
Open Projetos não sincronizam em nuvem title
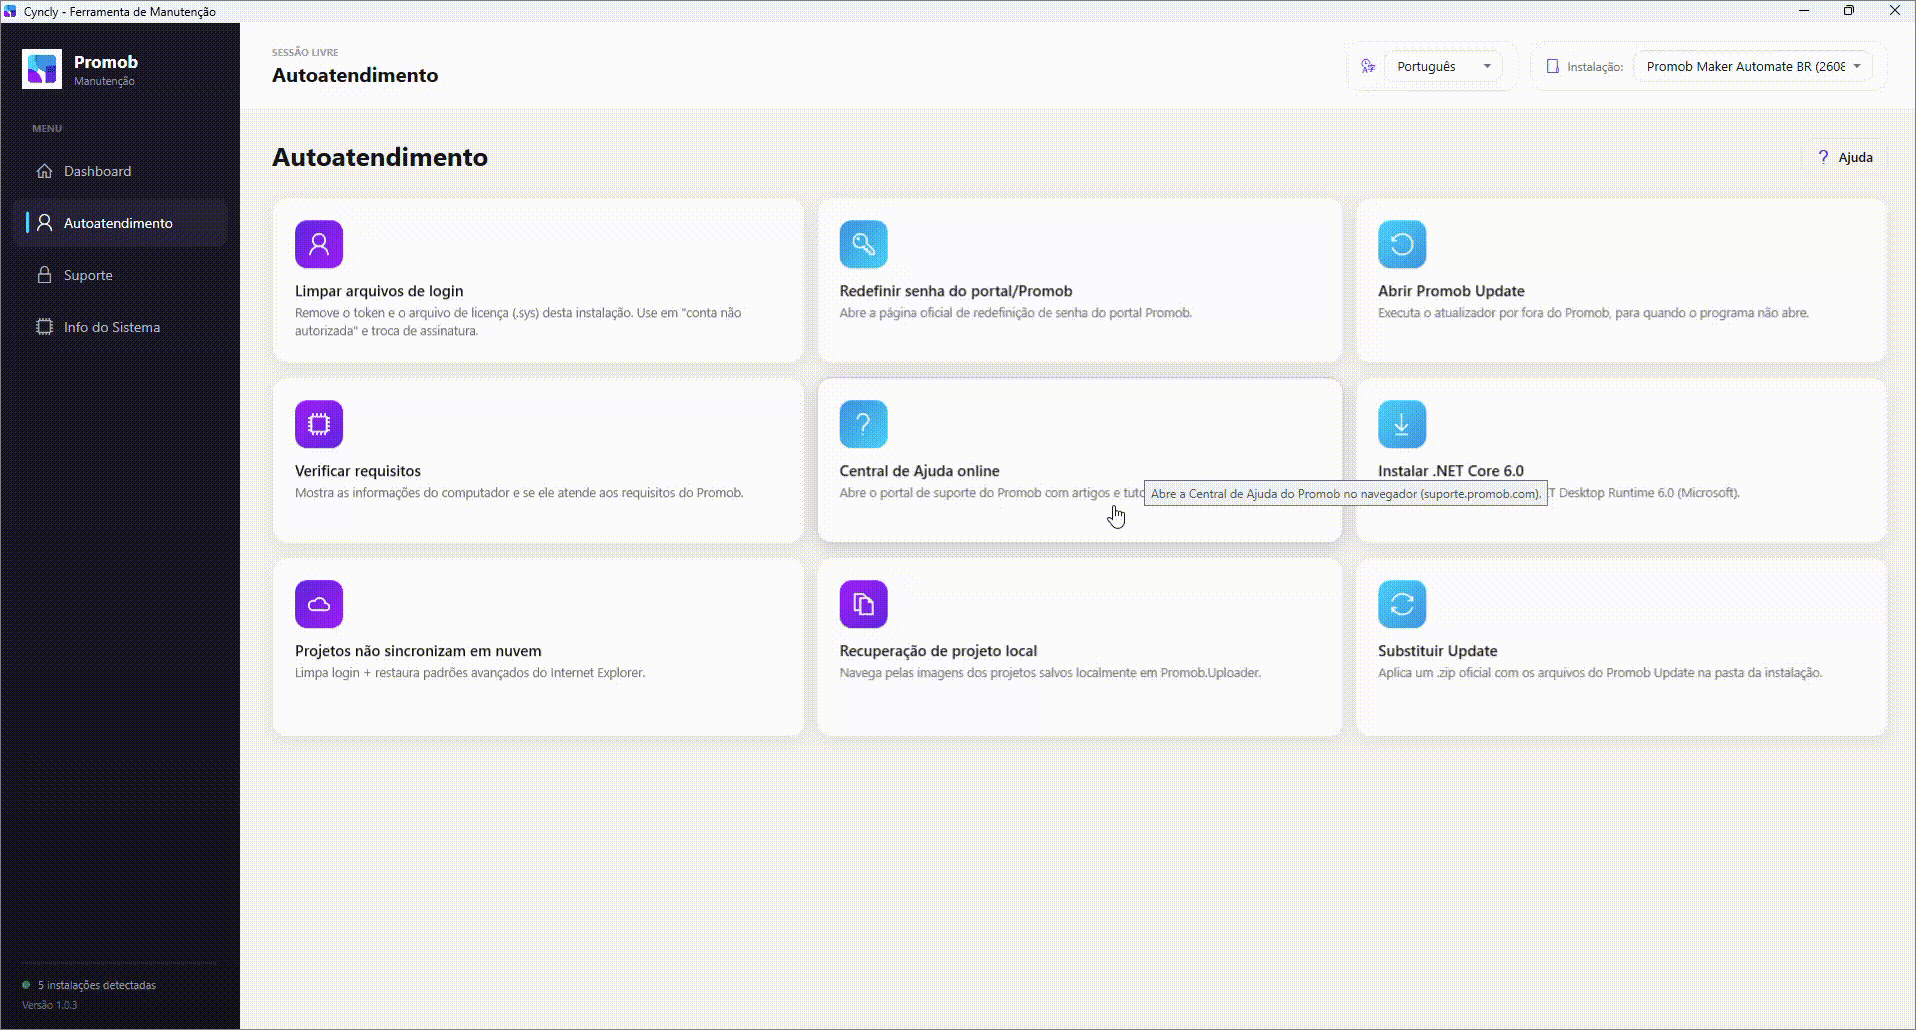(418, 651)
